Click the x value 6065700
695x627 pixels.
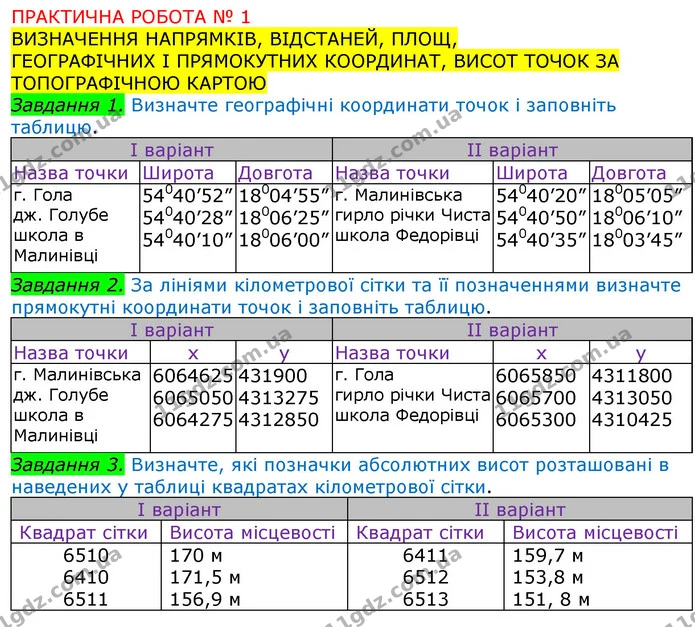point(535,397)
